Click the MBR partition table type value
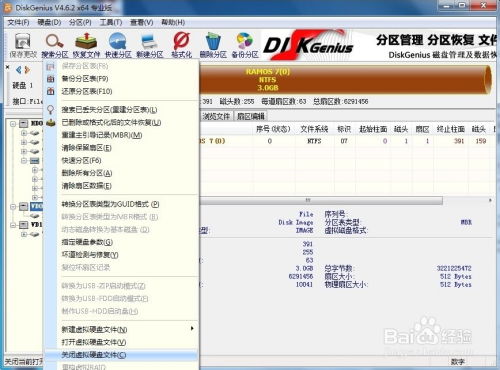The image size is (500, 370). pyautogui.click(x=466, y=222)
